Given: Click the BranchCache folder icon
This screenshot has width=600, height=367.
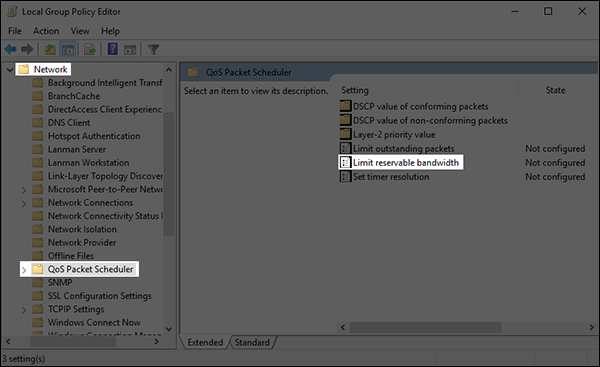Looking at the screenshot, I should (38, 96).
